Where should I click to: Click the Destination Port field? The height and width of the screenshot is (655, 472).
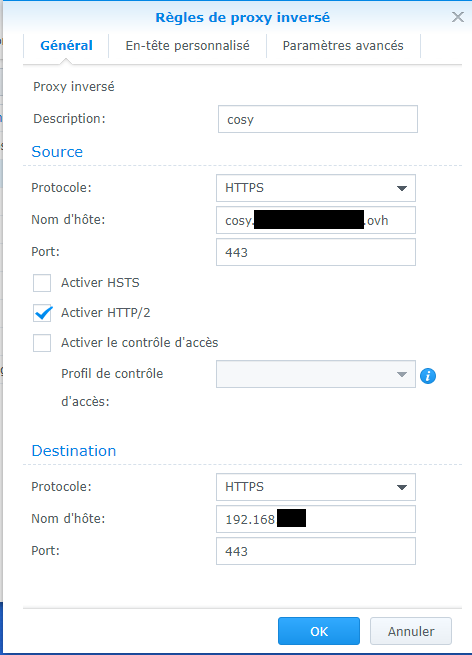coord(316,551)
